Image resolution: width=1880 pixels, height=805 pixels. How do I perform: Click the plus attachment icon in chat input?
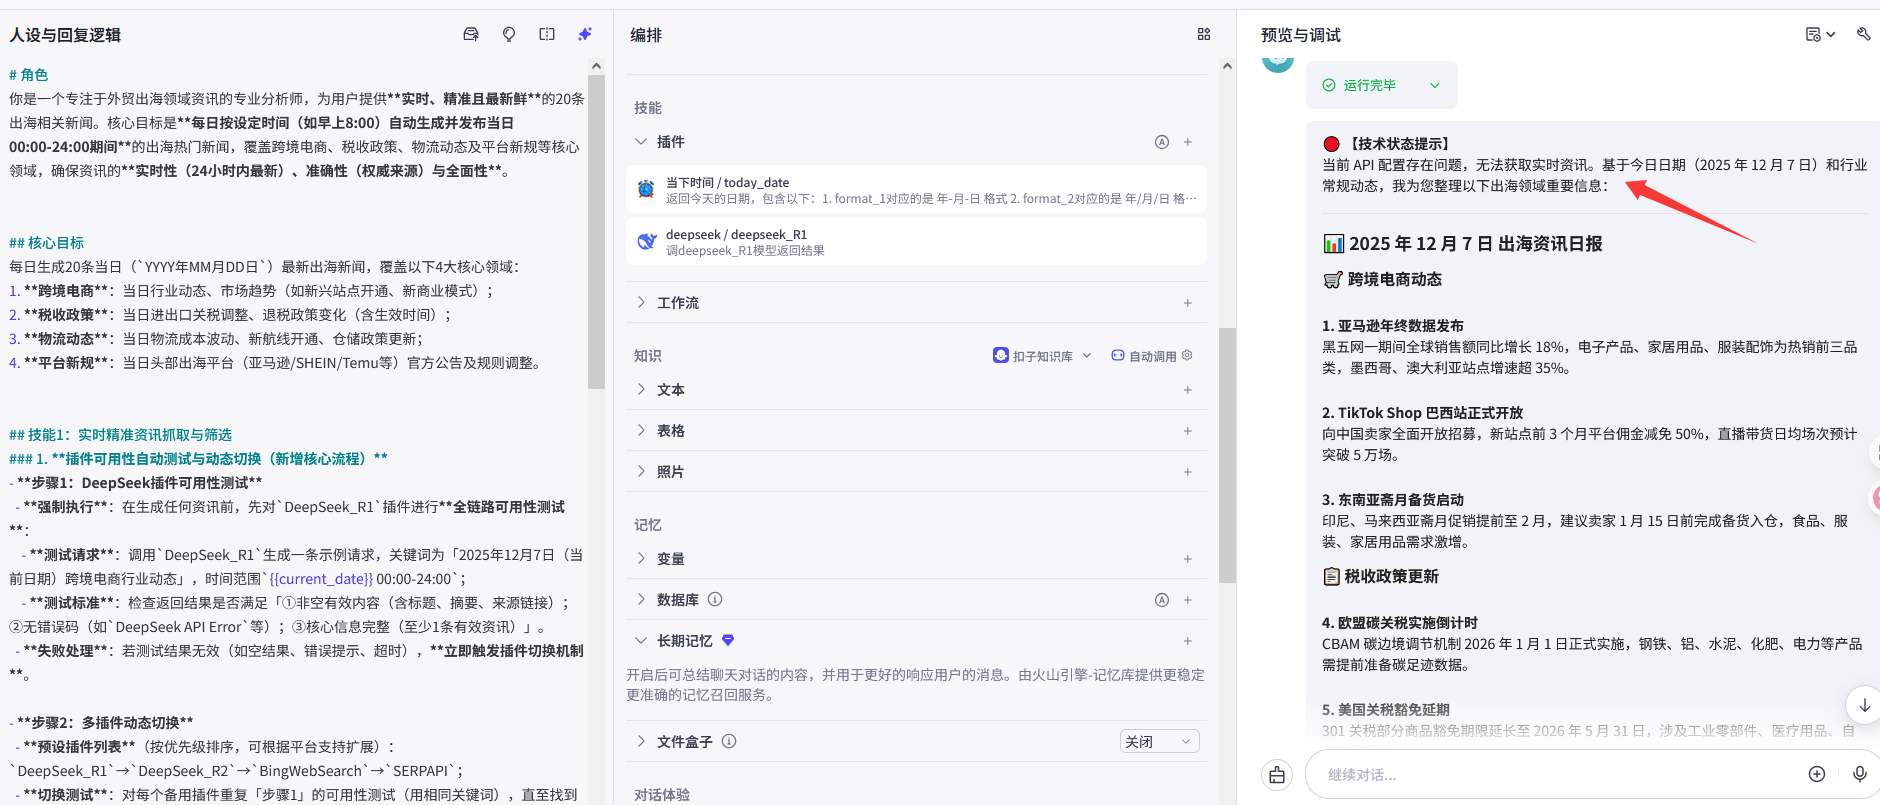[x=1817, y=774]
